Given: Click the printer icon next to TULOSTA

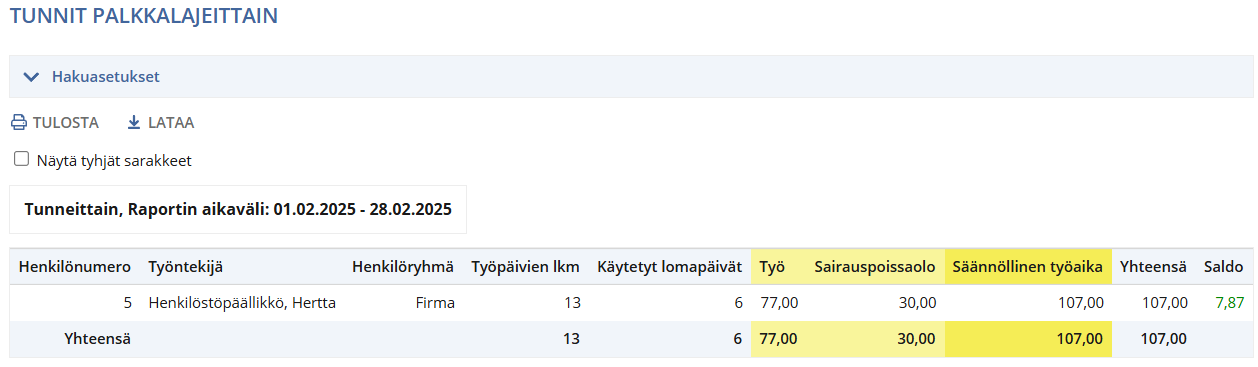Looking at the screenshot, I should (x=19, y=123).
